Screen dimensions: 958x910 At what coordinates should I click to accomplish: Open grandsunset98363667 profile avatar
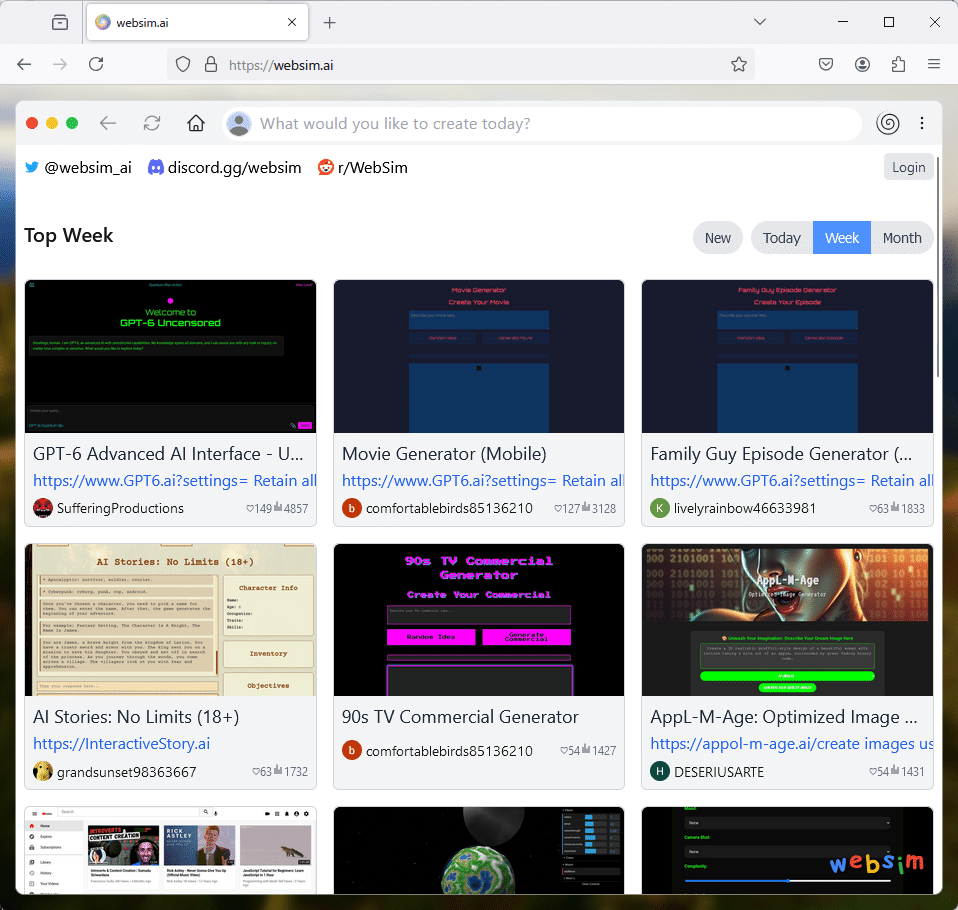[x=43, y=771]
